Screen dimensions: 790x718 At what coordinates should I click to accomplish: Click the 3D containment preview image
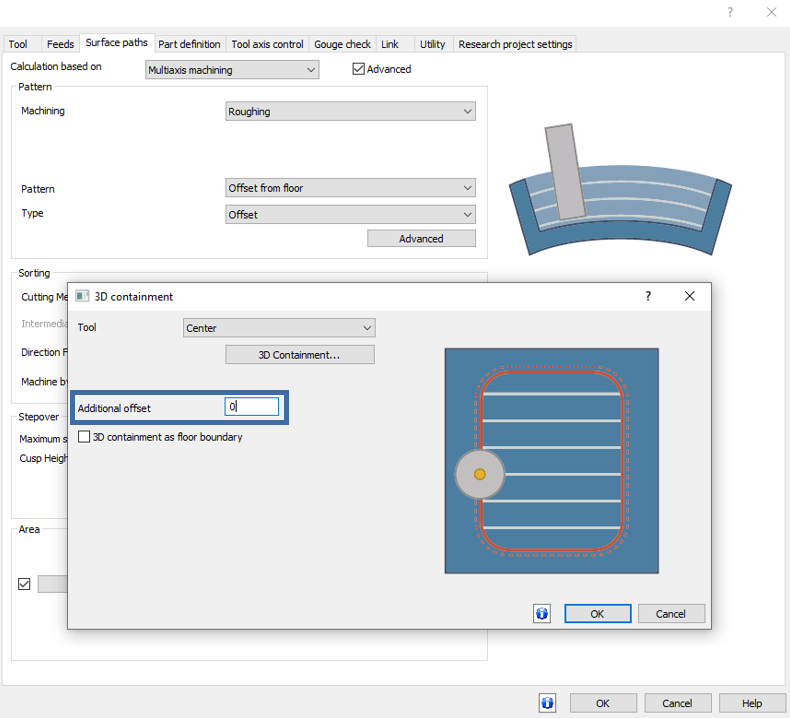pos(552,461)
